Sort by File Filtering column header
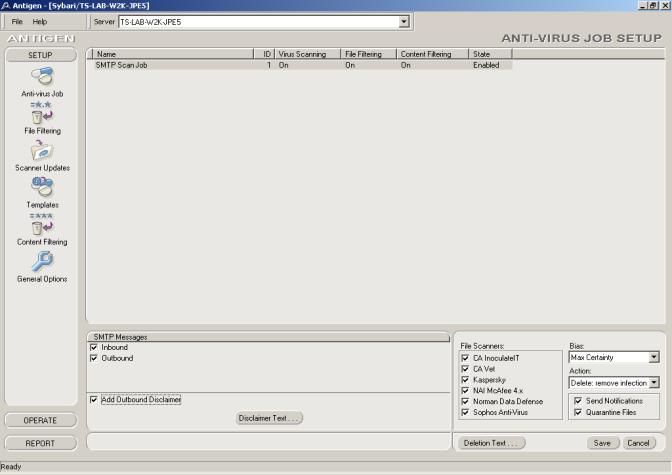The height and width of the screenshot is (475, 672). click(x=369, y=54)
